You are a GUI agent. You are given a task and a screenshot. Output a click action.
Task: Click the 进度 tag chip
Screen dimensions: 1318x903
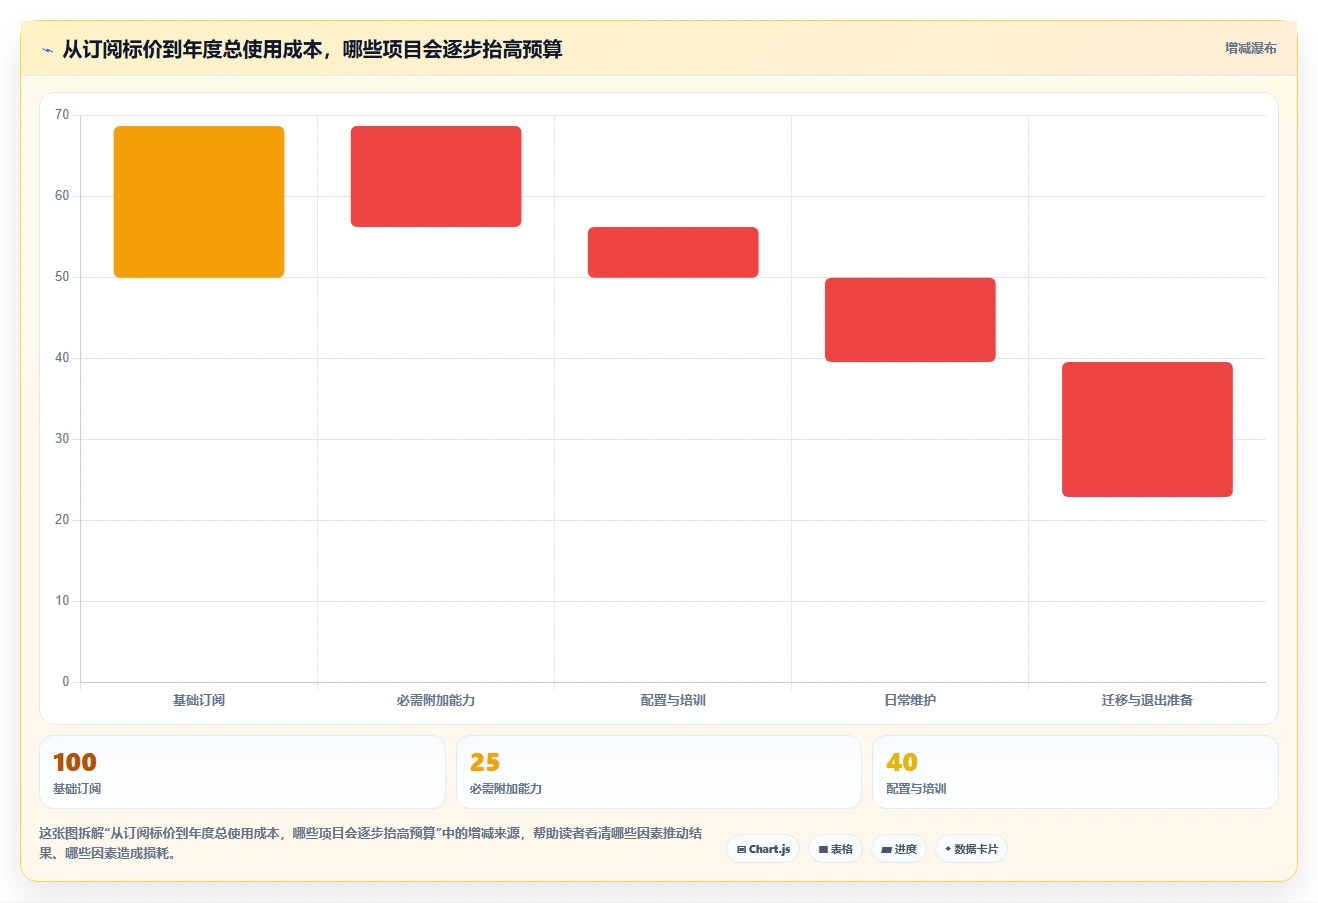(x=899, y=849)
